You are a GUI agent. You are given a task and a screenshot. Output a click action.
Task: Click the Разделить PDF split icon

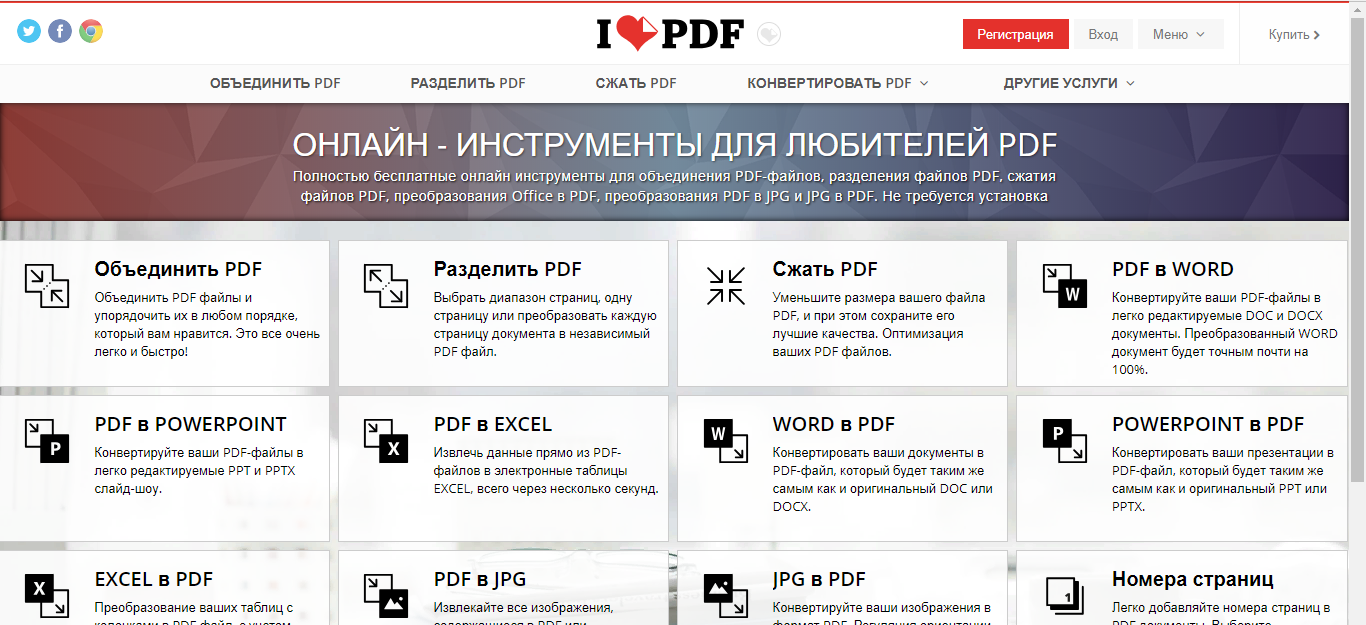(x=386, y=285)
